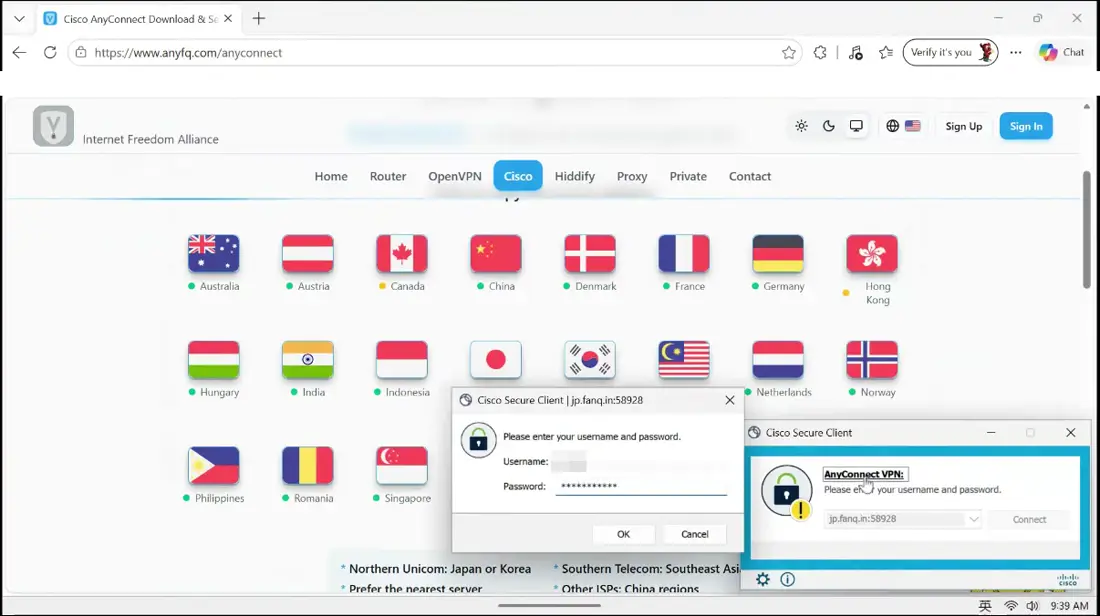
Task: Select the Australia flag server
Action: coord(214,253)
